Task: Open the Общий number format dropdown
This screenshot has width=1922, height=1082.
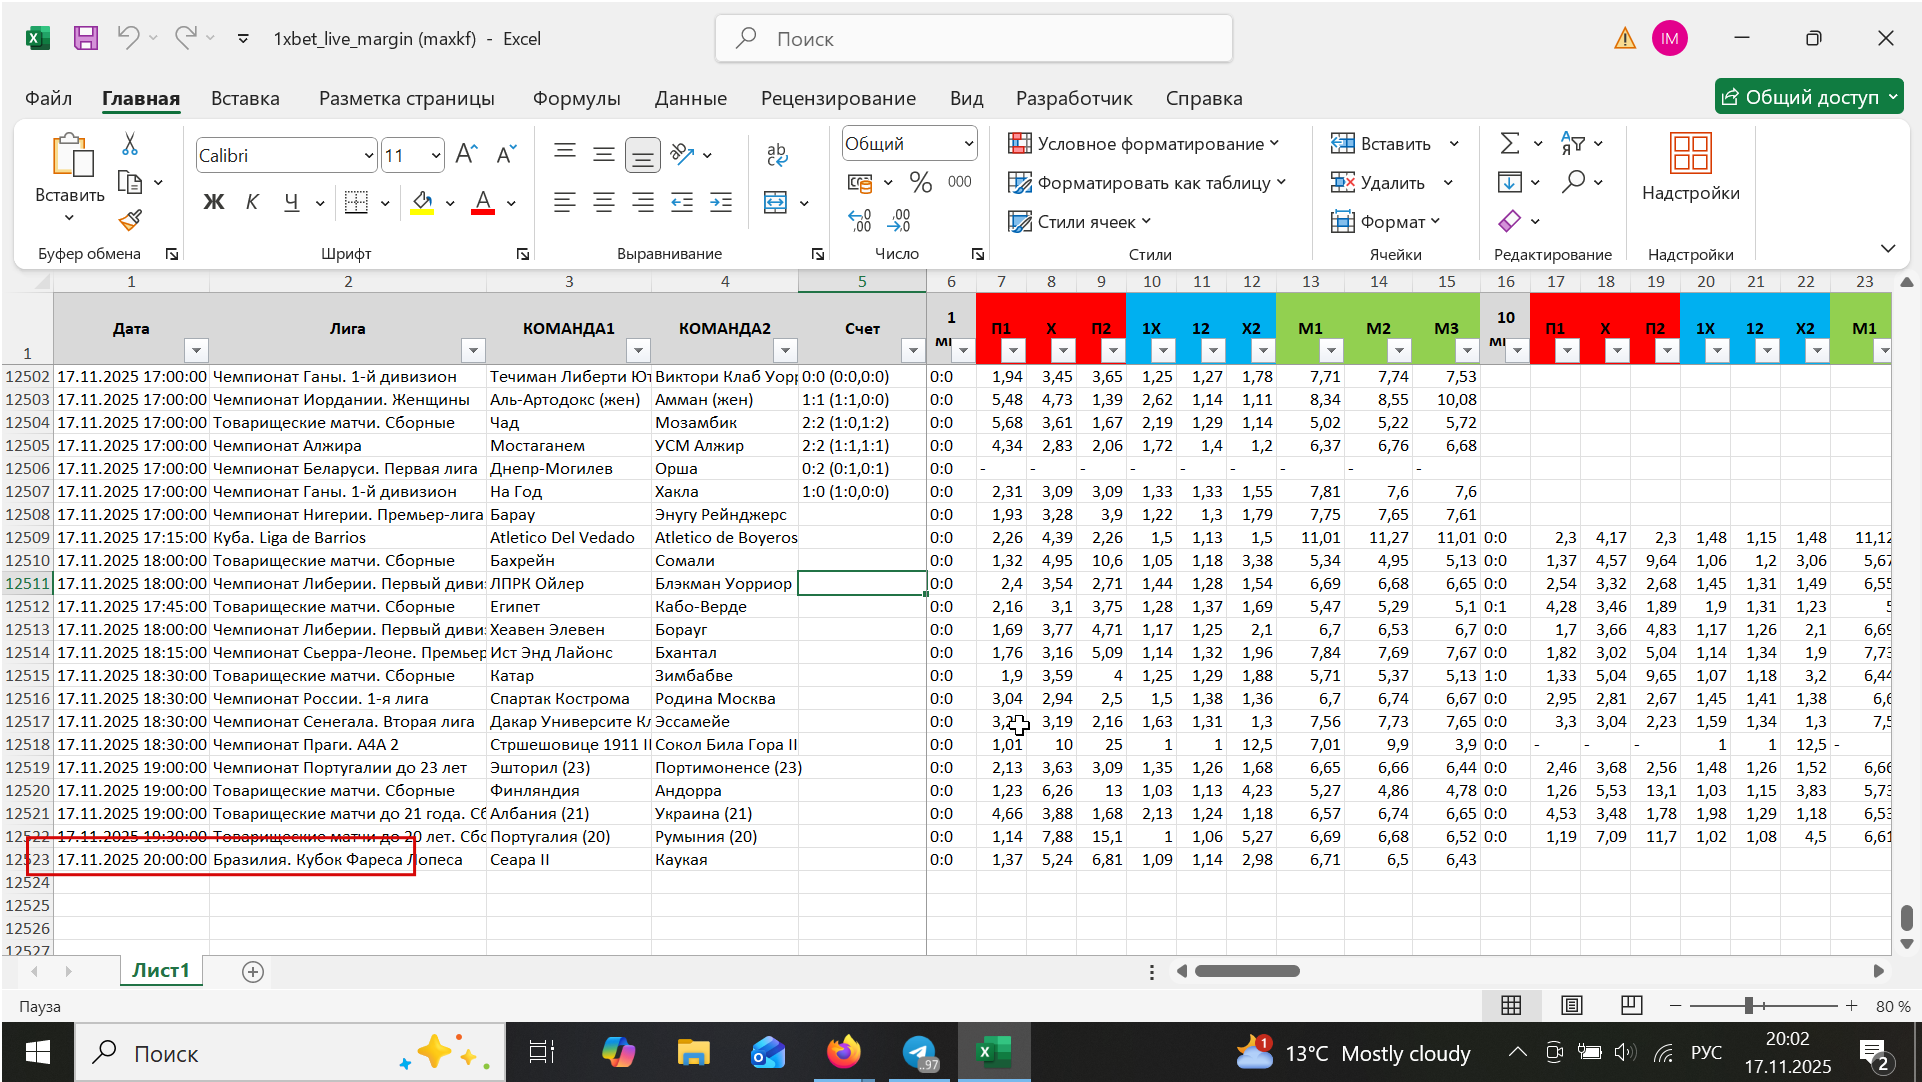Action: (968, 144)
